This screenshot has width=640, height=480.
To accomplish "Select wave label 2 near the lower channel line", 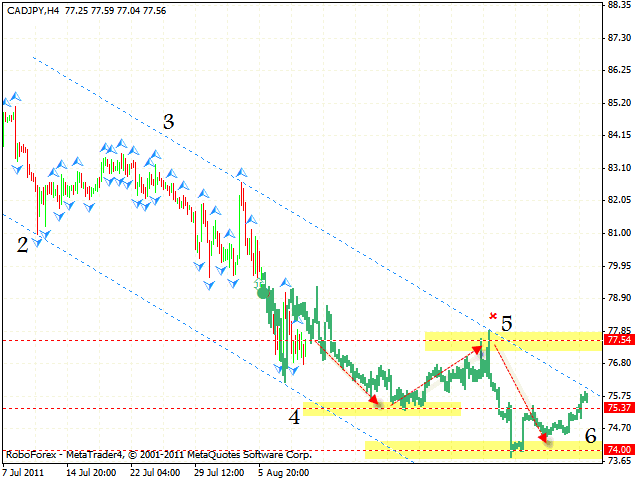I will 22,245.
